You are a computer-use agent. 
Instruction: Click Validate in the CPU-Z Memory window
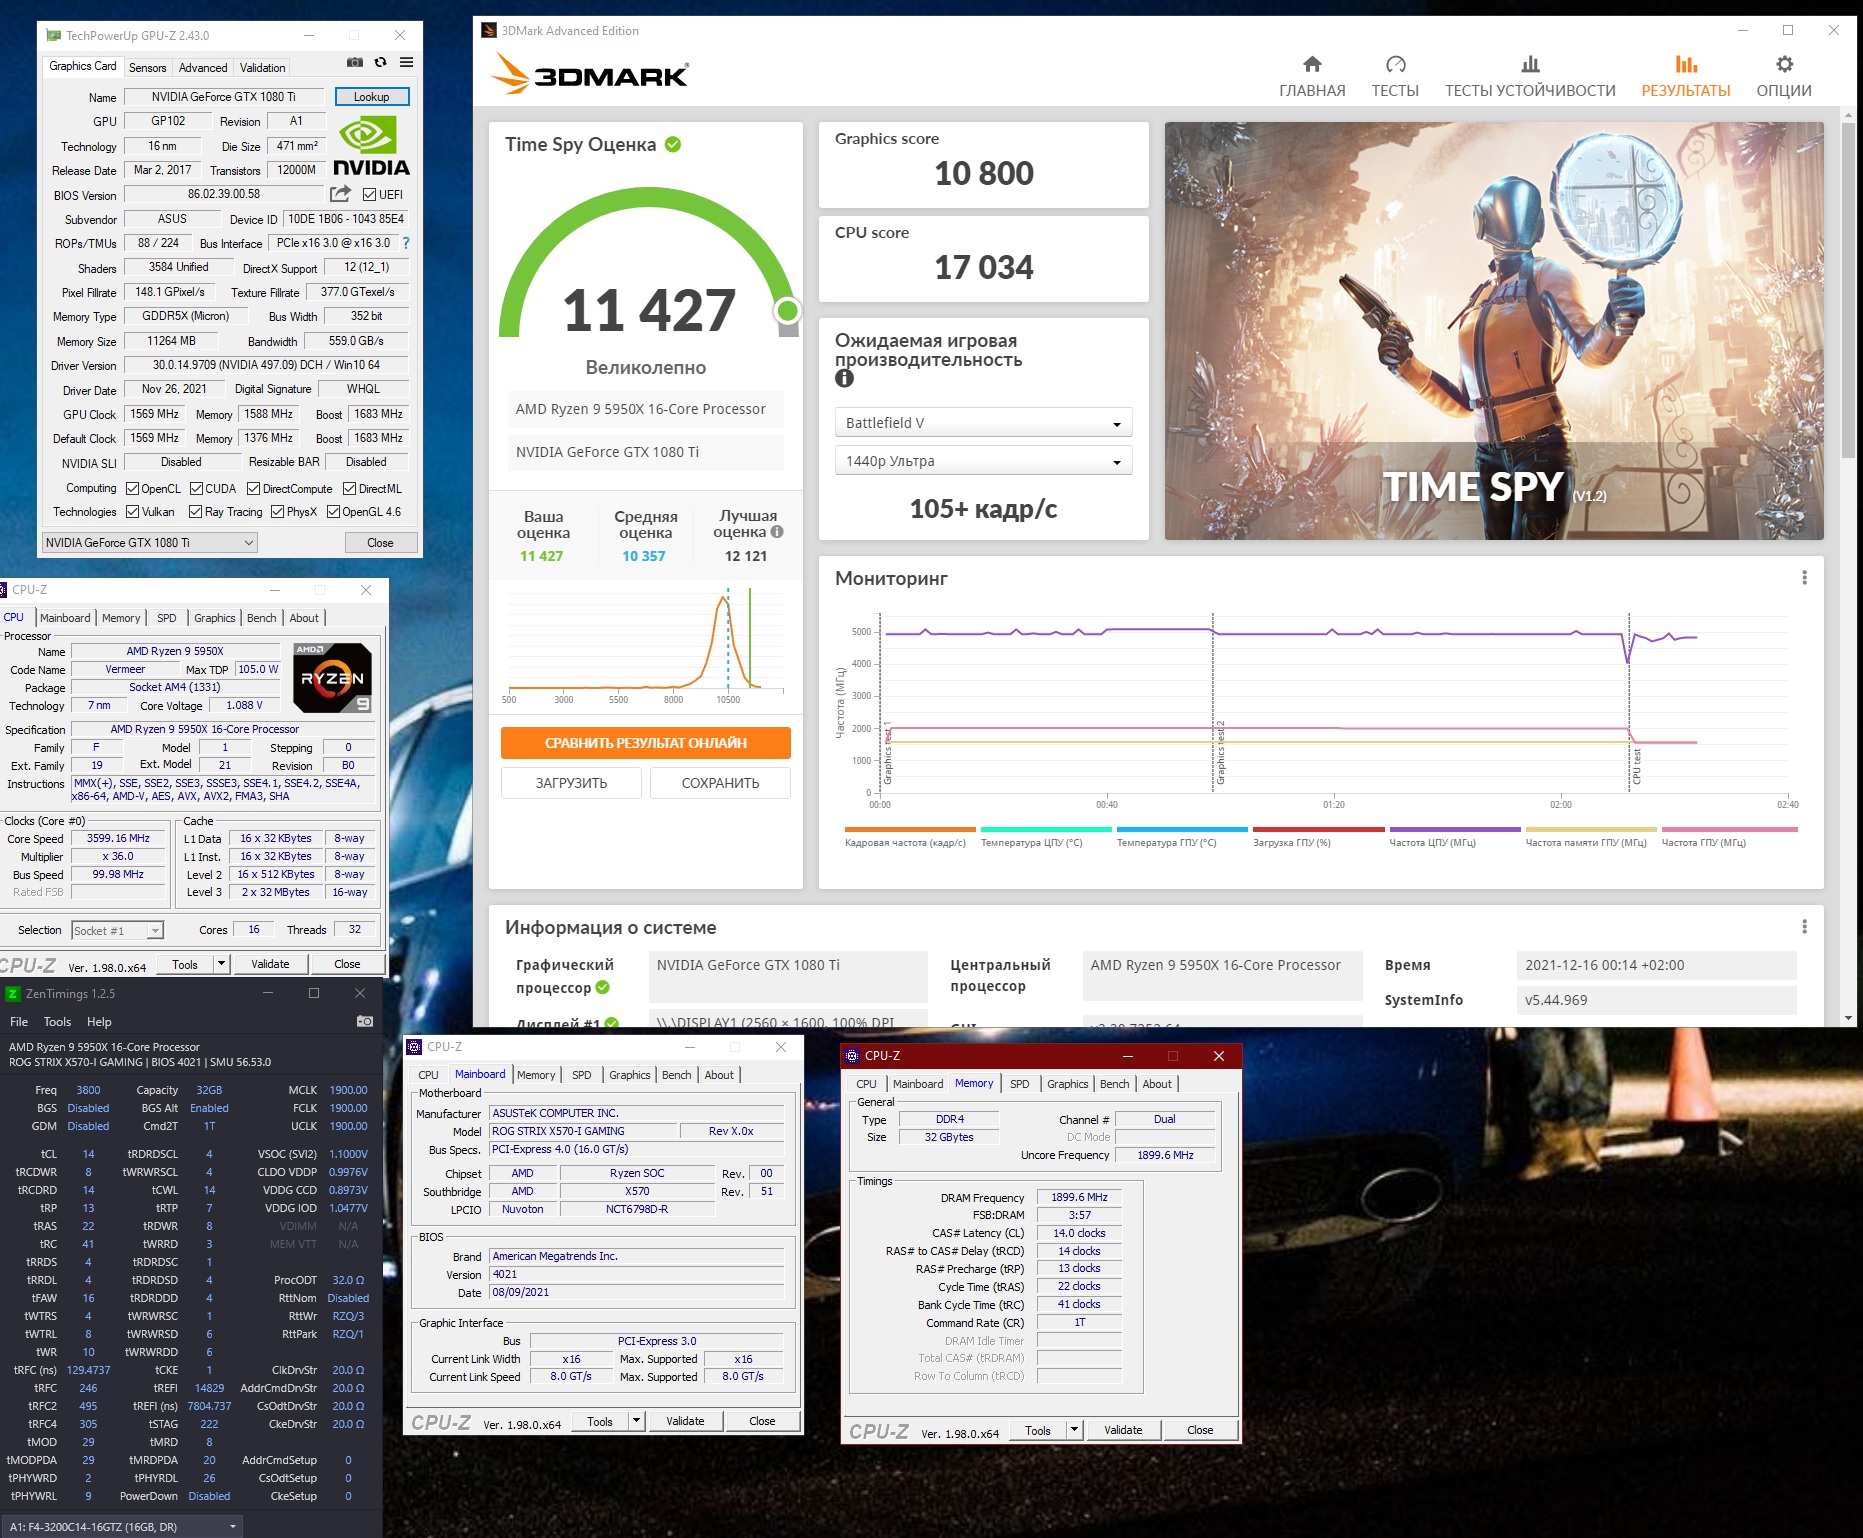1123,1430
